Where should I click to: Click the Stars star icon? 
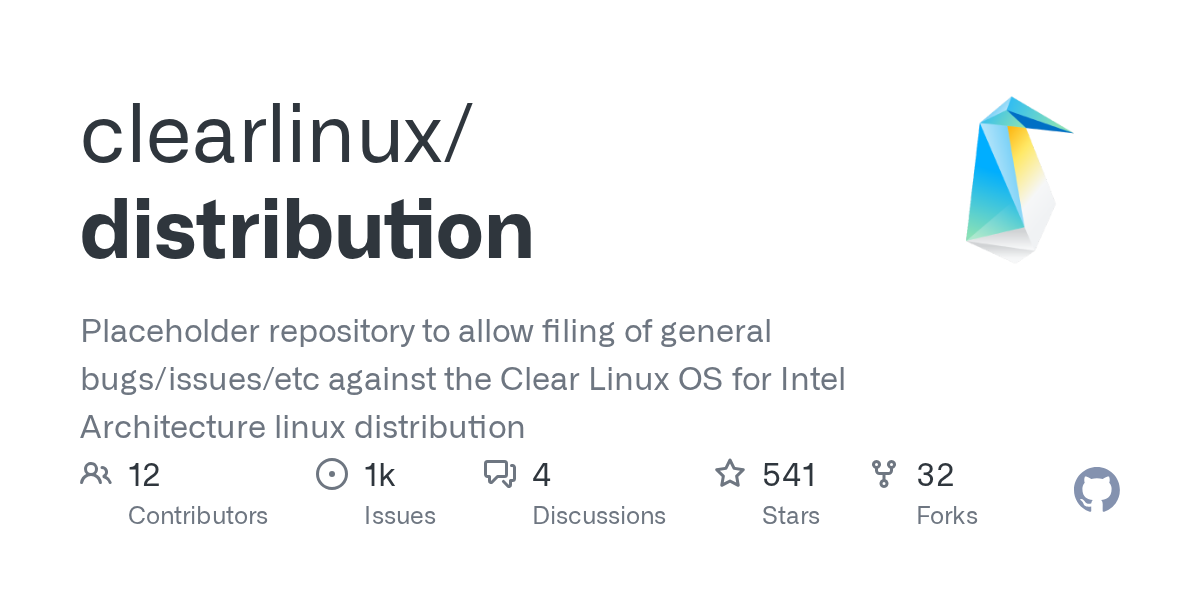pos(730,474)
